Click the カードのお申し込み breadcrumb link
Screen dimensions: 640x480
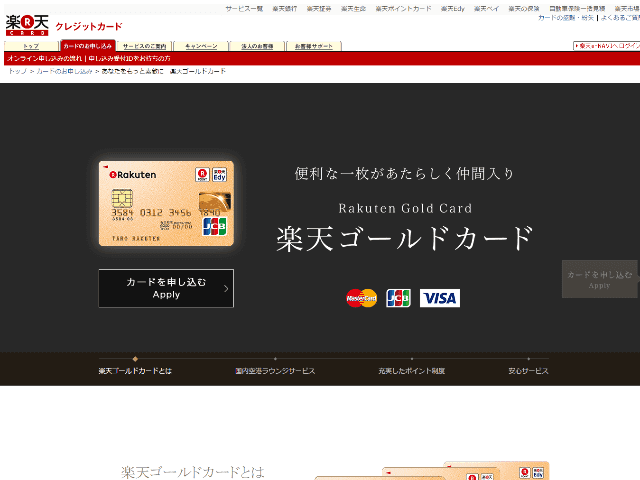(64, 71)
